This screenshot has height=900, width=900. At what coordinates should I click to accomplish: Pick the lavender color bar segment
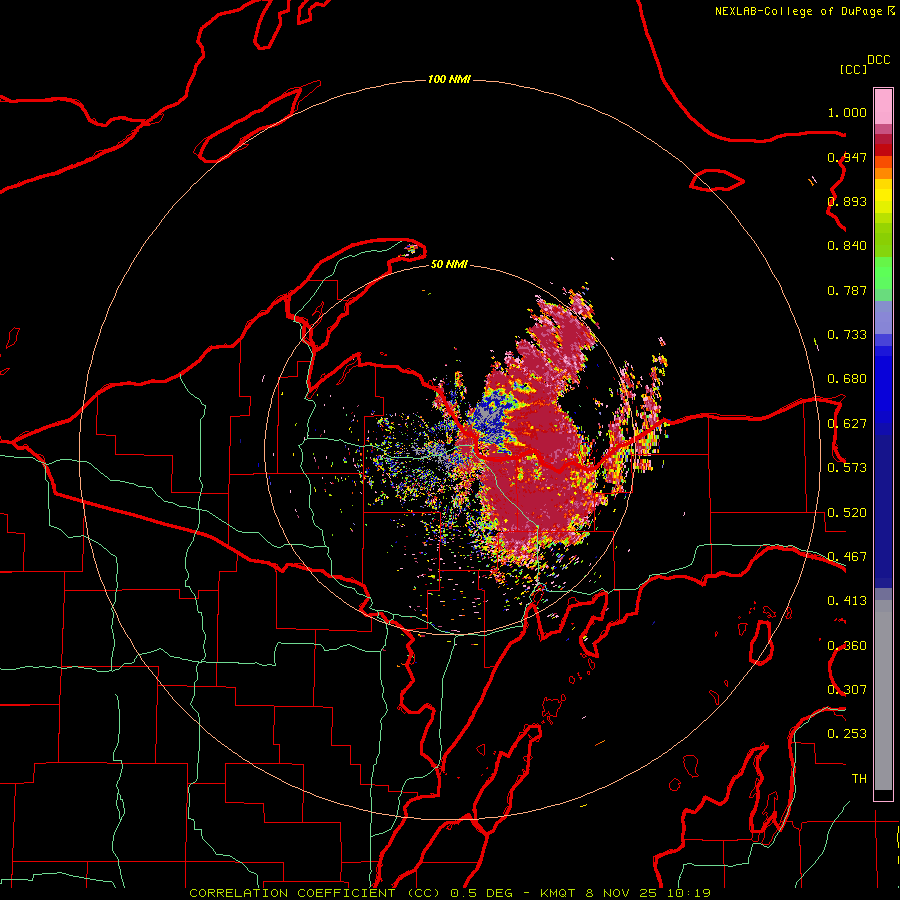coord(883,317)
